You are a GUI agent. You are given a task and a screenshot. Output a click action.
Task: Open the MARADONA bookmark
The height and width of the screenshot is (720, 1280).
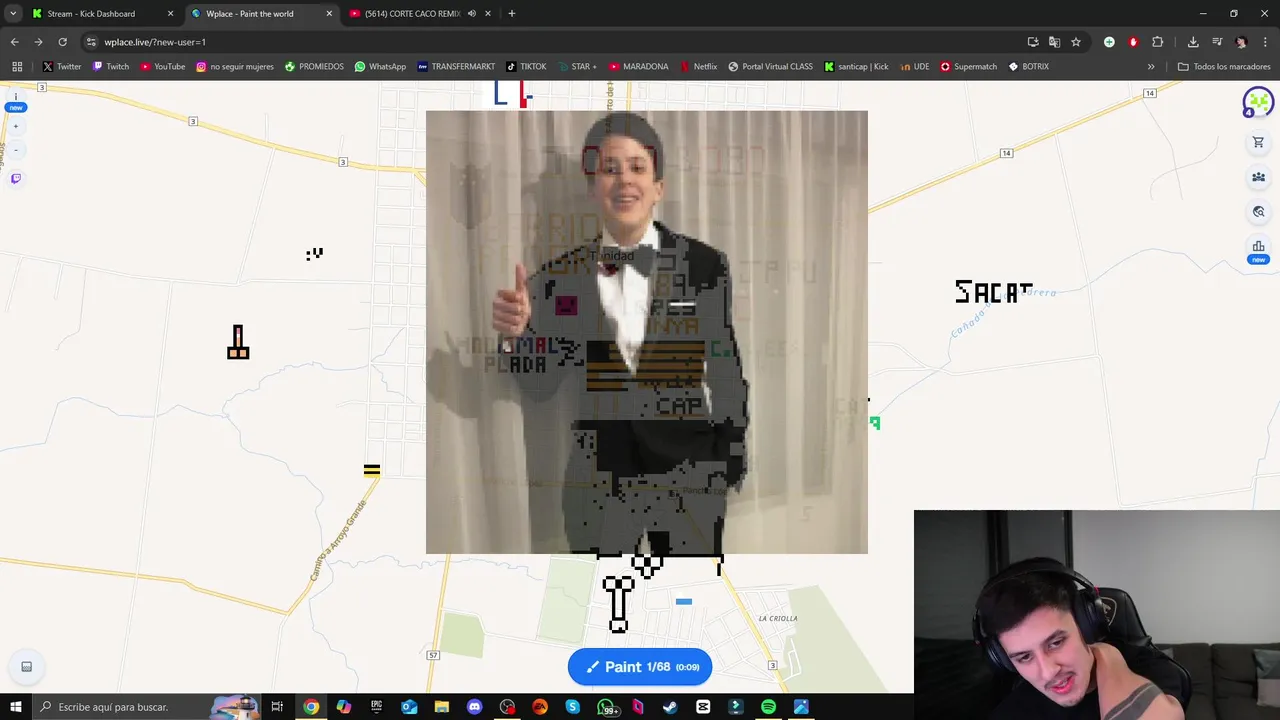click(638, 67)
